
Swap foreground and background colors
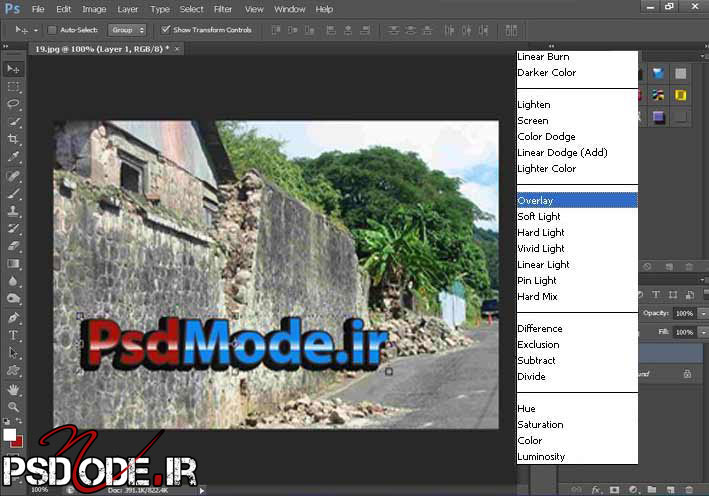(x=19, y=421)
